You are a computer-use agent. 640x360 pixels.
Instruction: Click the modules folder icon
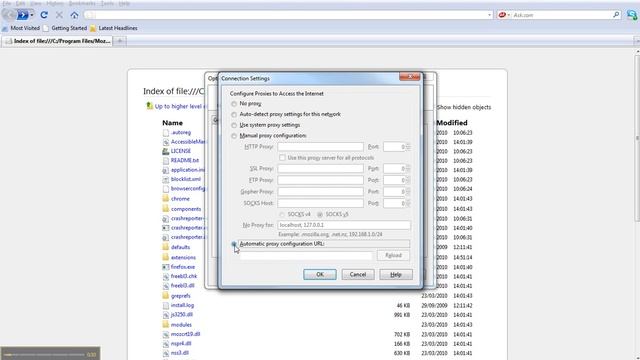pos(165,324)
